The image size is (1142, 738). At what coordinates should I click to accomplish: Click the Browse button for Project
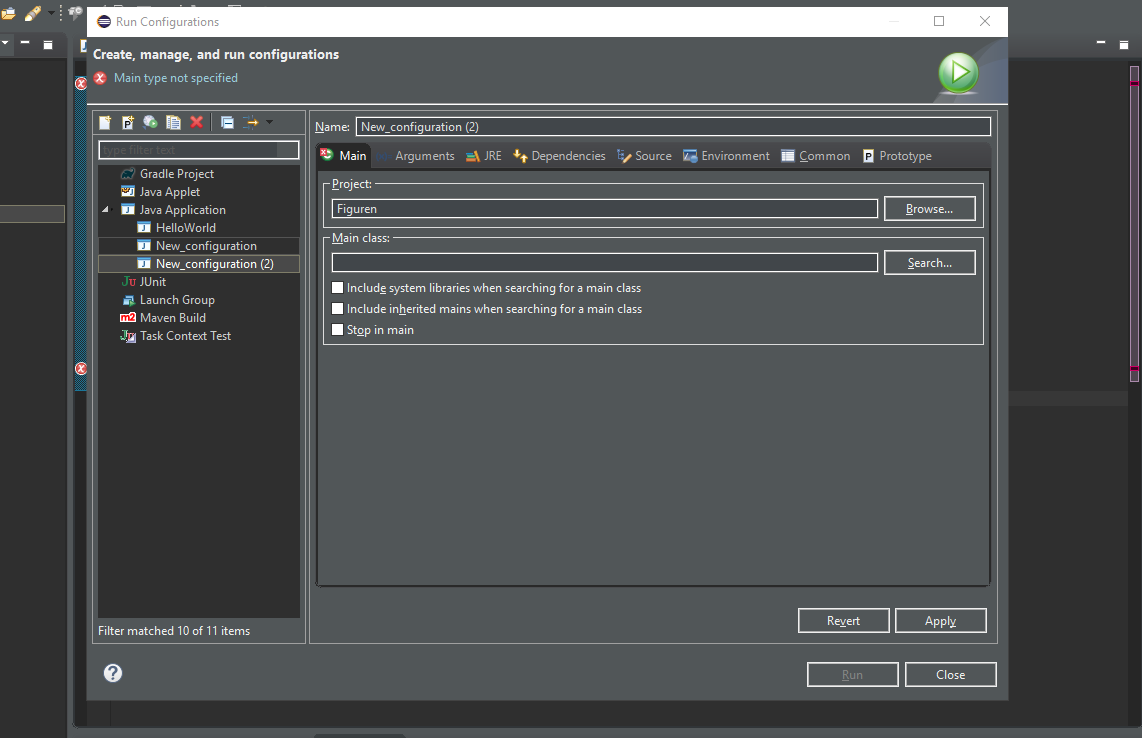tap(929, 208)
